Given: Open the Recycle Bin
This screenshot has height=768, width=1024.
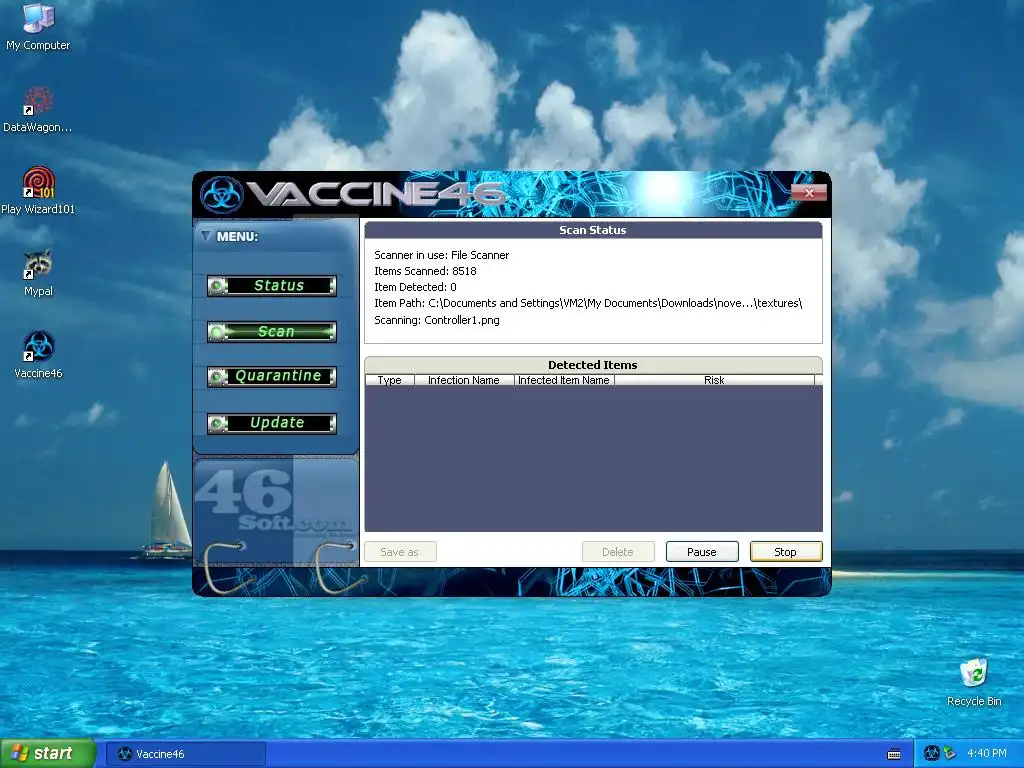Looking at the screenshot, I should (974, 682).
